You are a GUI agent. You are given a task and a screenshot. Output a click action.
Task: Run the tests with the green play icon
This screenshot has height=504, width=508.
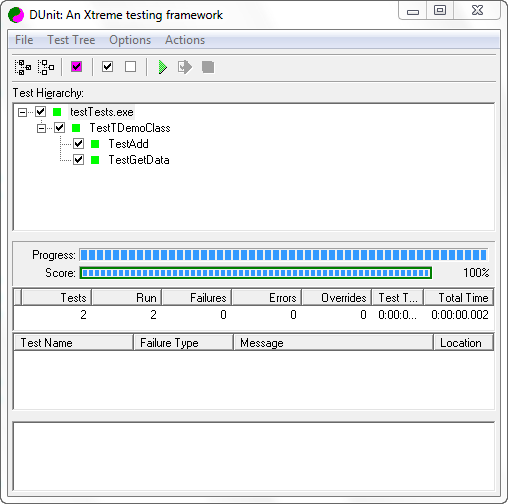162,67
